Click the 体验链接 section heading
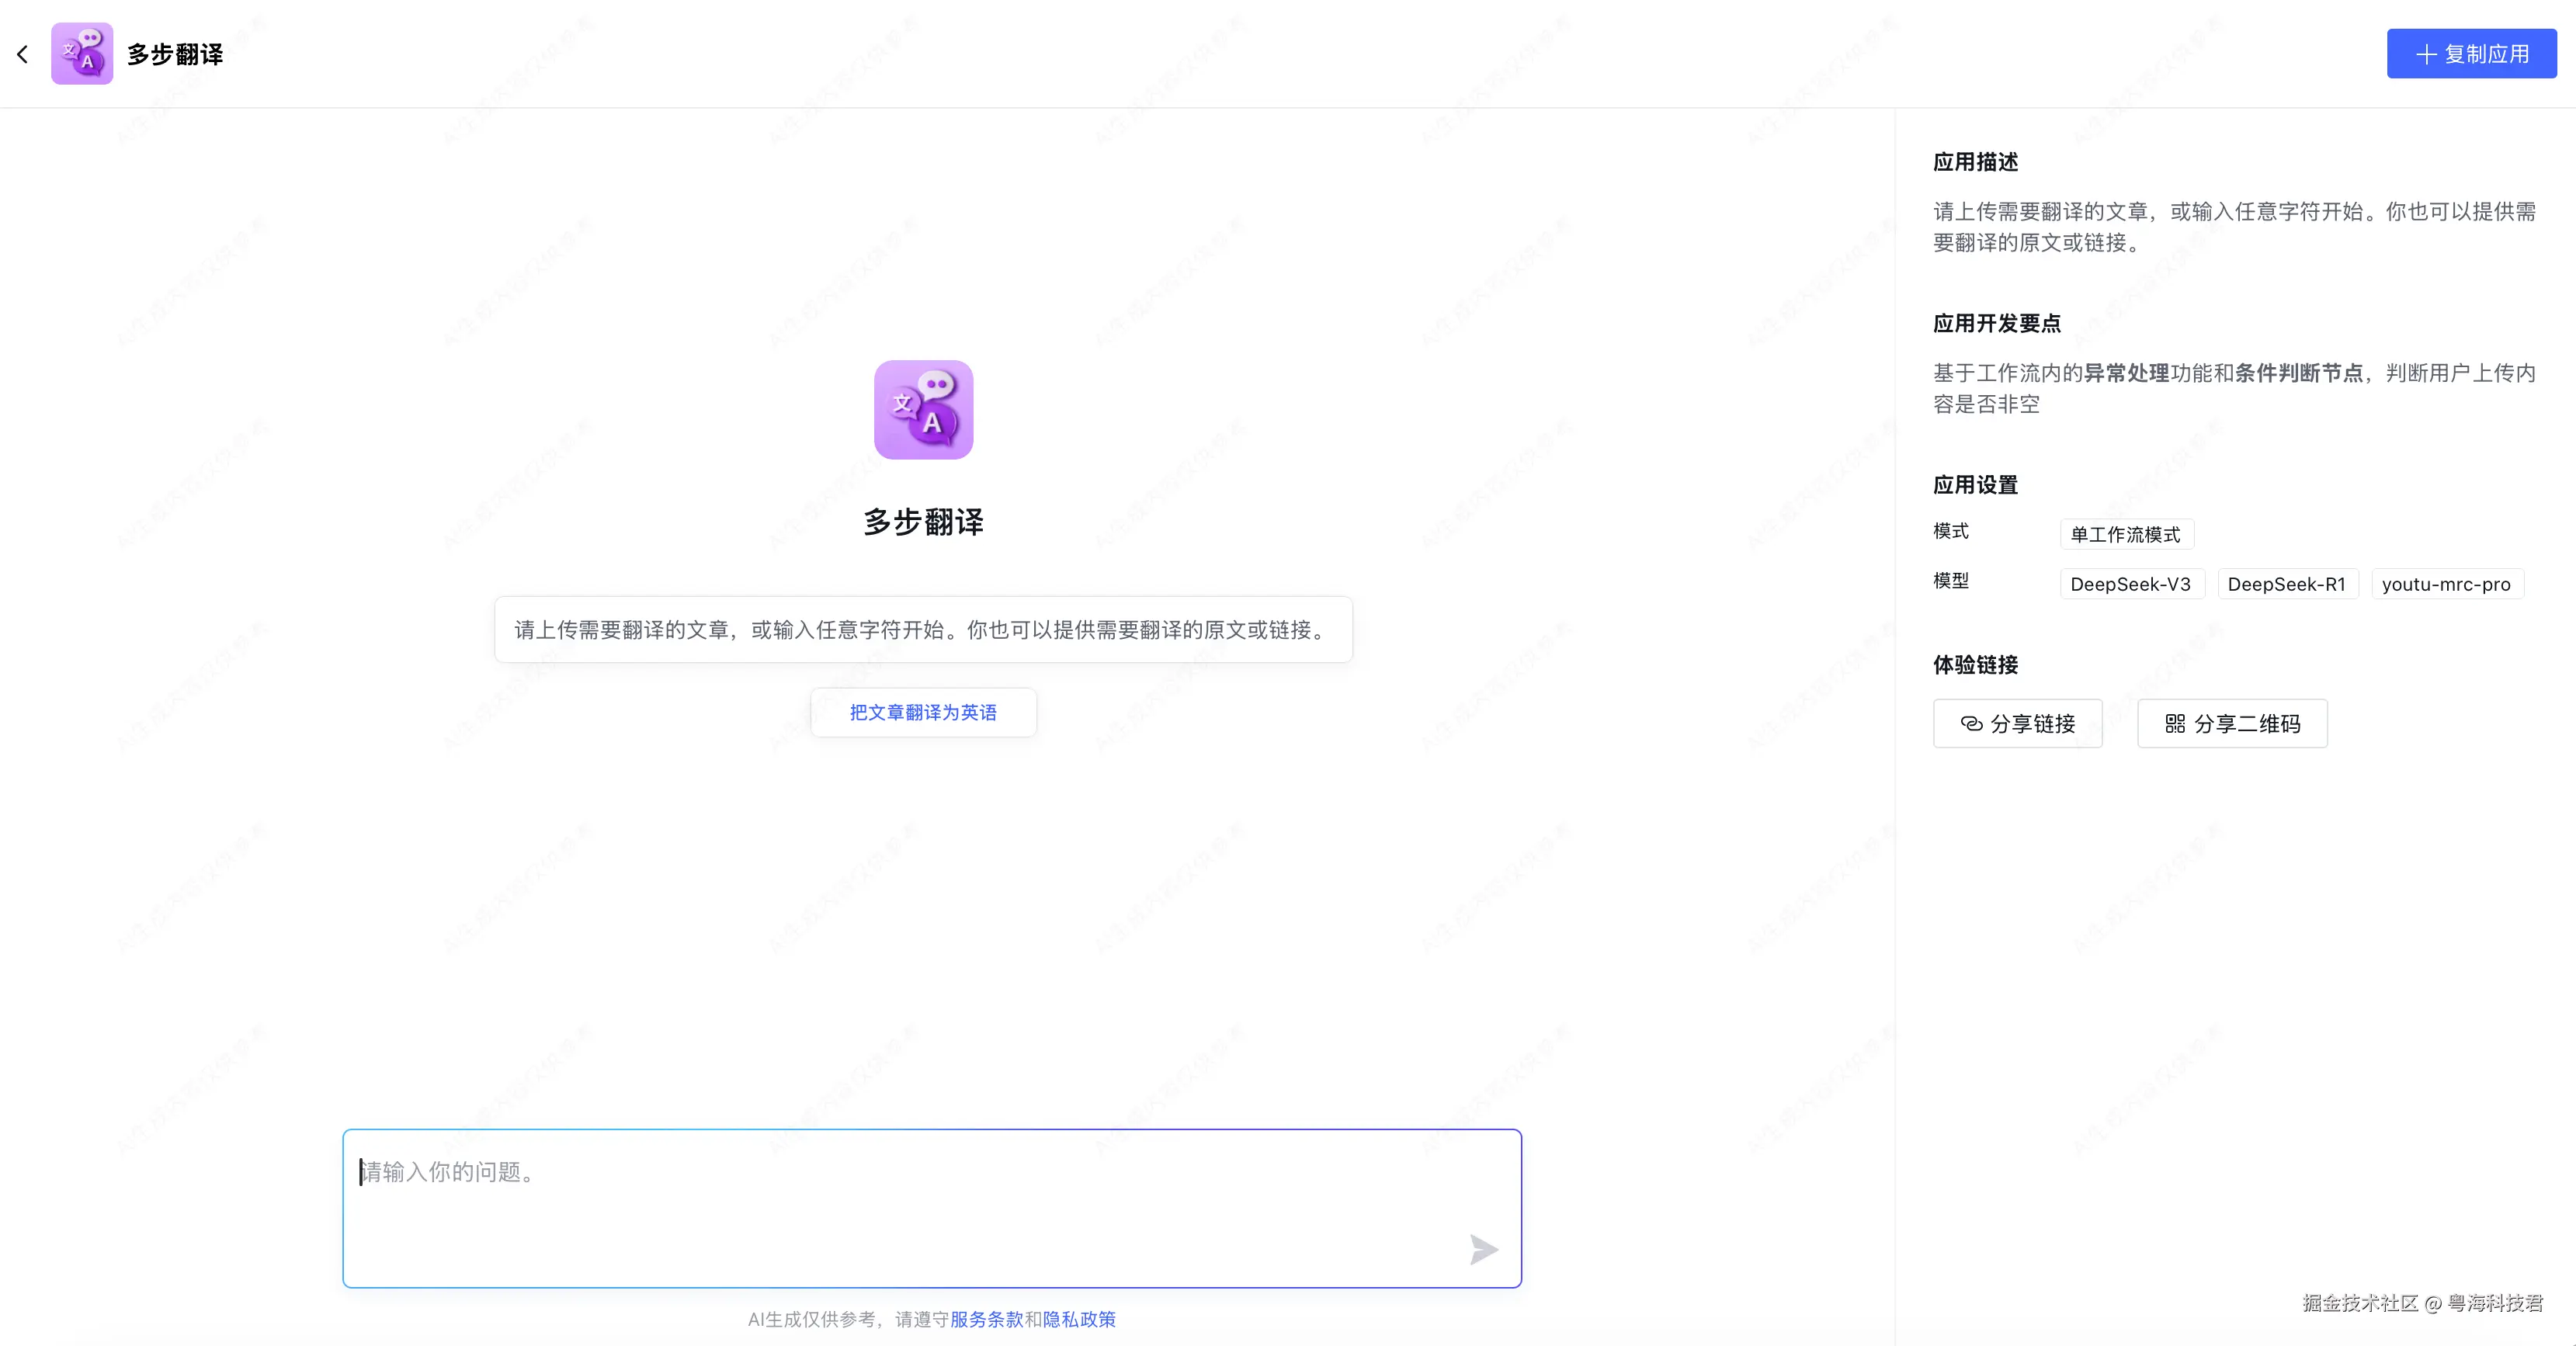2576x1346 pixels. pos(1975,665)
